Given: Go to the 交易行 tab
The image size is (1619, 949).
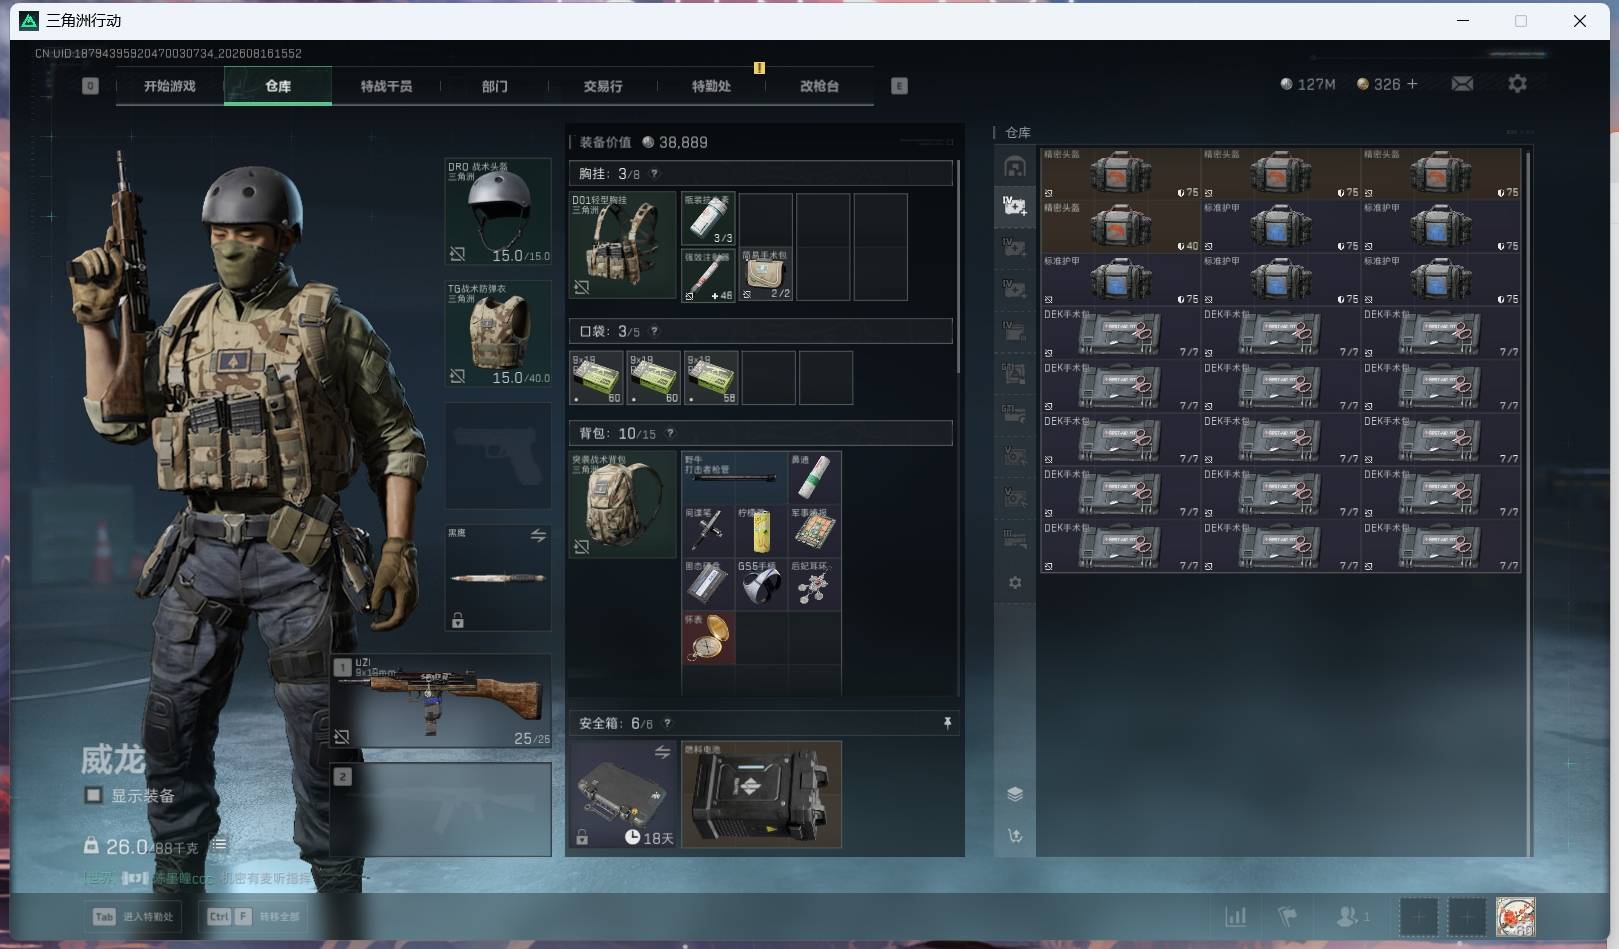Looking at the screenshot, I should (x=603, y=86).
